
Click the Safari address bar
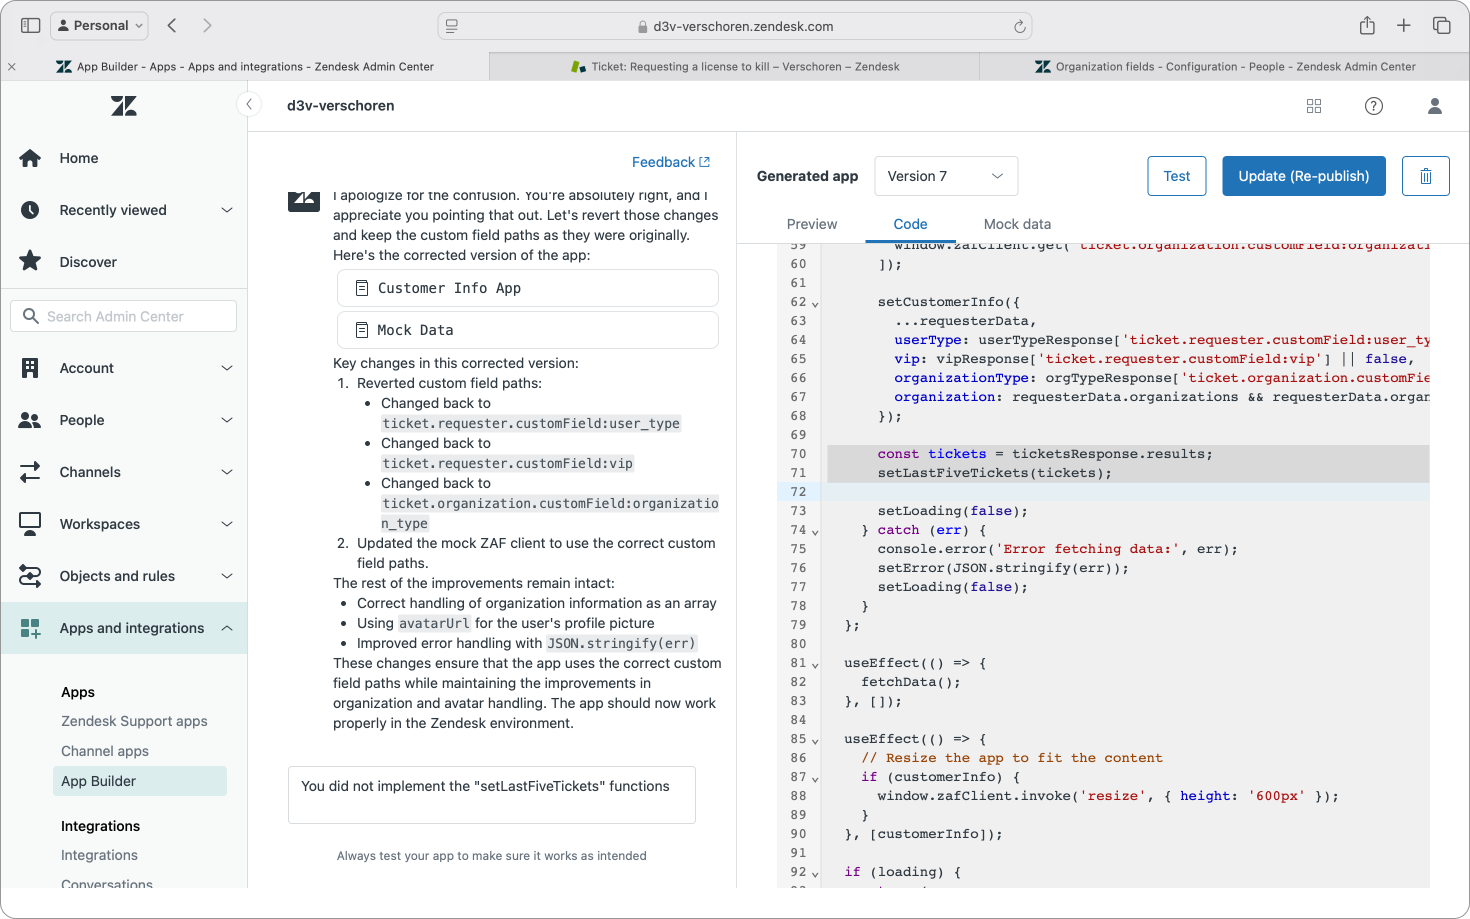(x=735, y=26)
